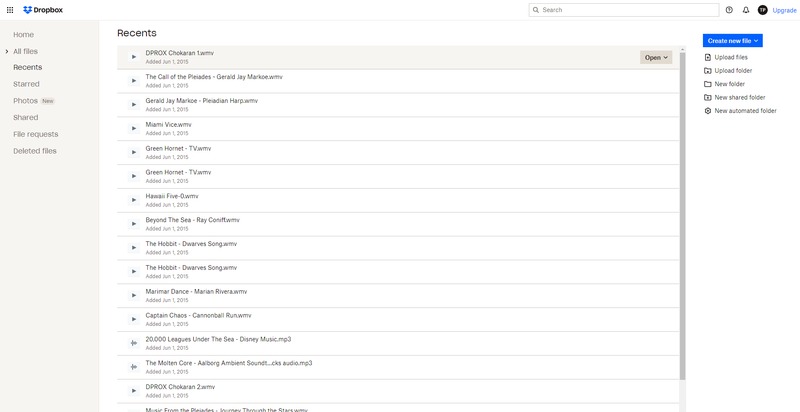
Task: Click the New automated folder icon
Action: 707,110
